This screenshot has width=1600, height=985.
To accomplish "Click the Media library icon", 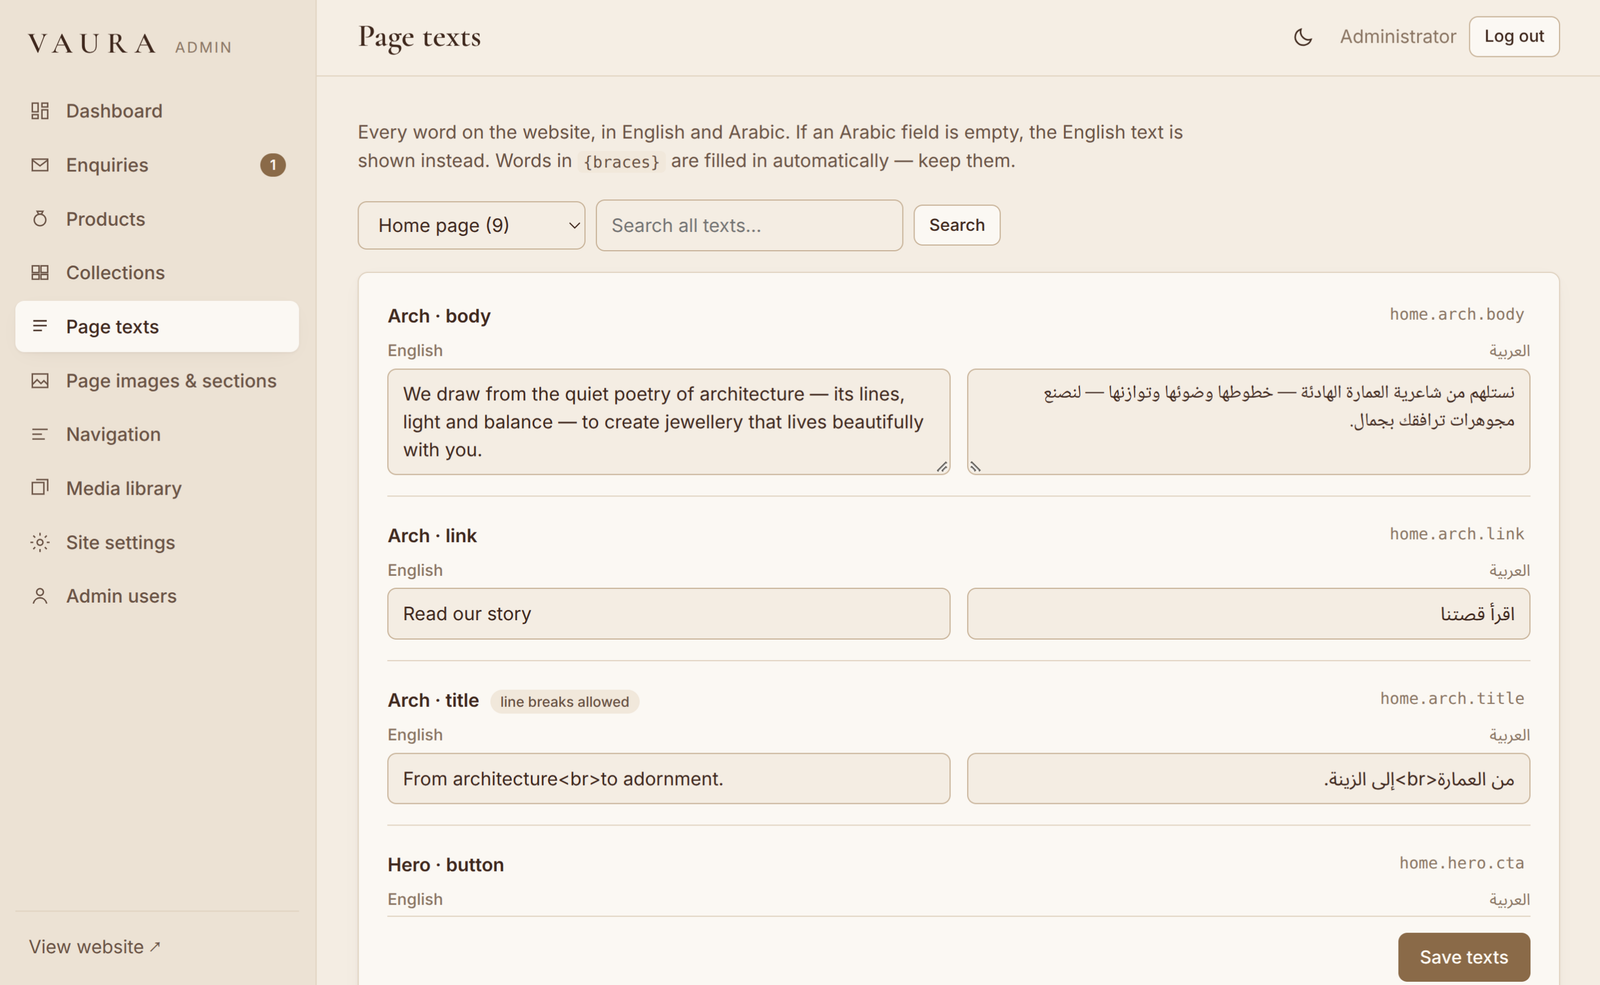I will (x=40, y=488).
